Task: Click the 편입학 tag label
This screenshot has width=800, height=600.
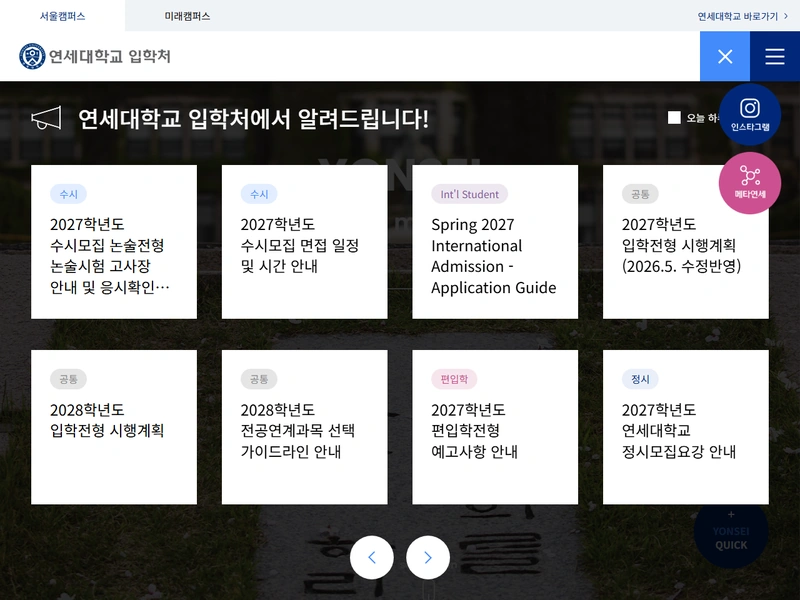Action: (x=454, y=379)
